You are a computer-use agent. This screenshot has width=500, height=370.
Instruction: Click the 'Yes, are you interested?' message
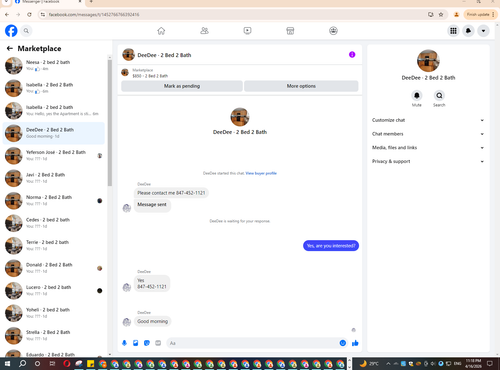(331, 246)
